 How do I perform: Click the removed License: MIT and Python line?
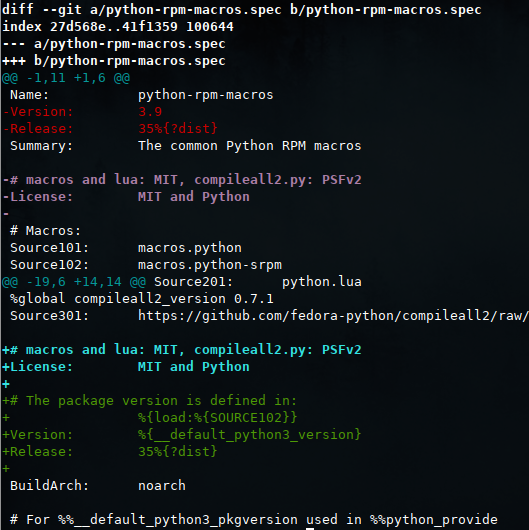126,196
